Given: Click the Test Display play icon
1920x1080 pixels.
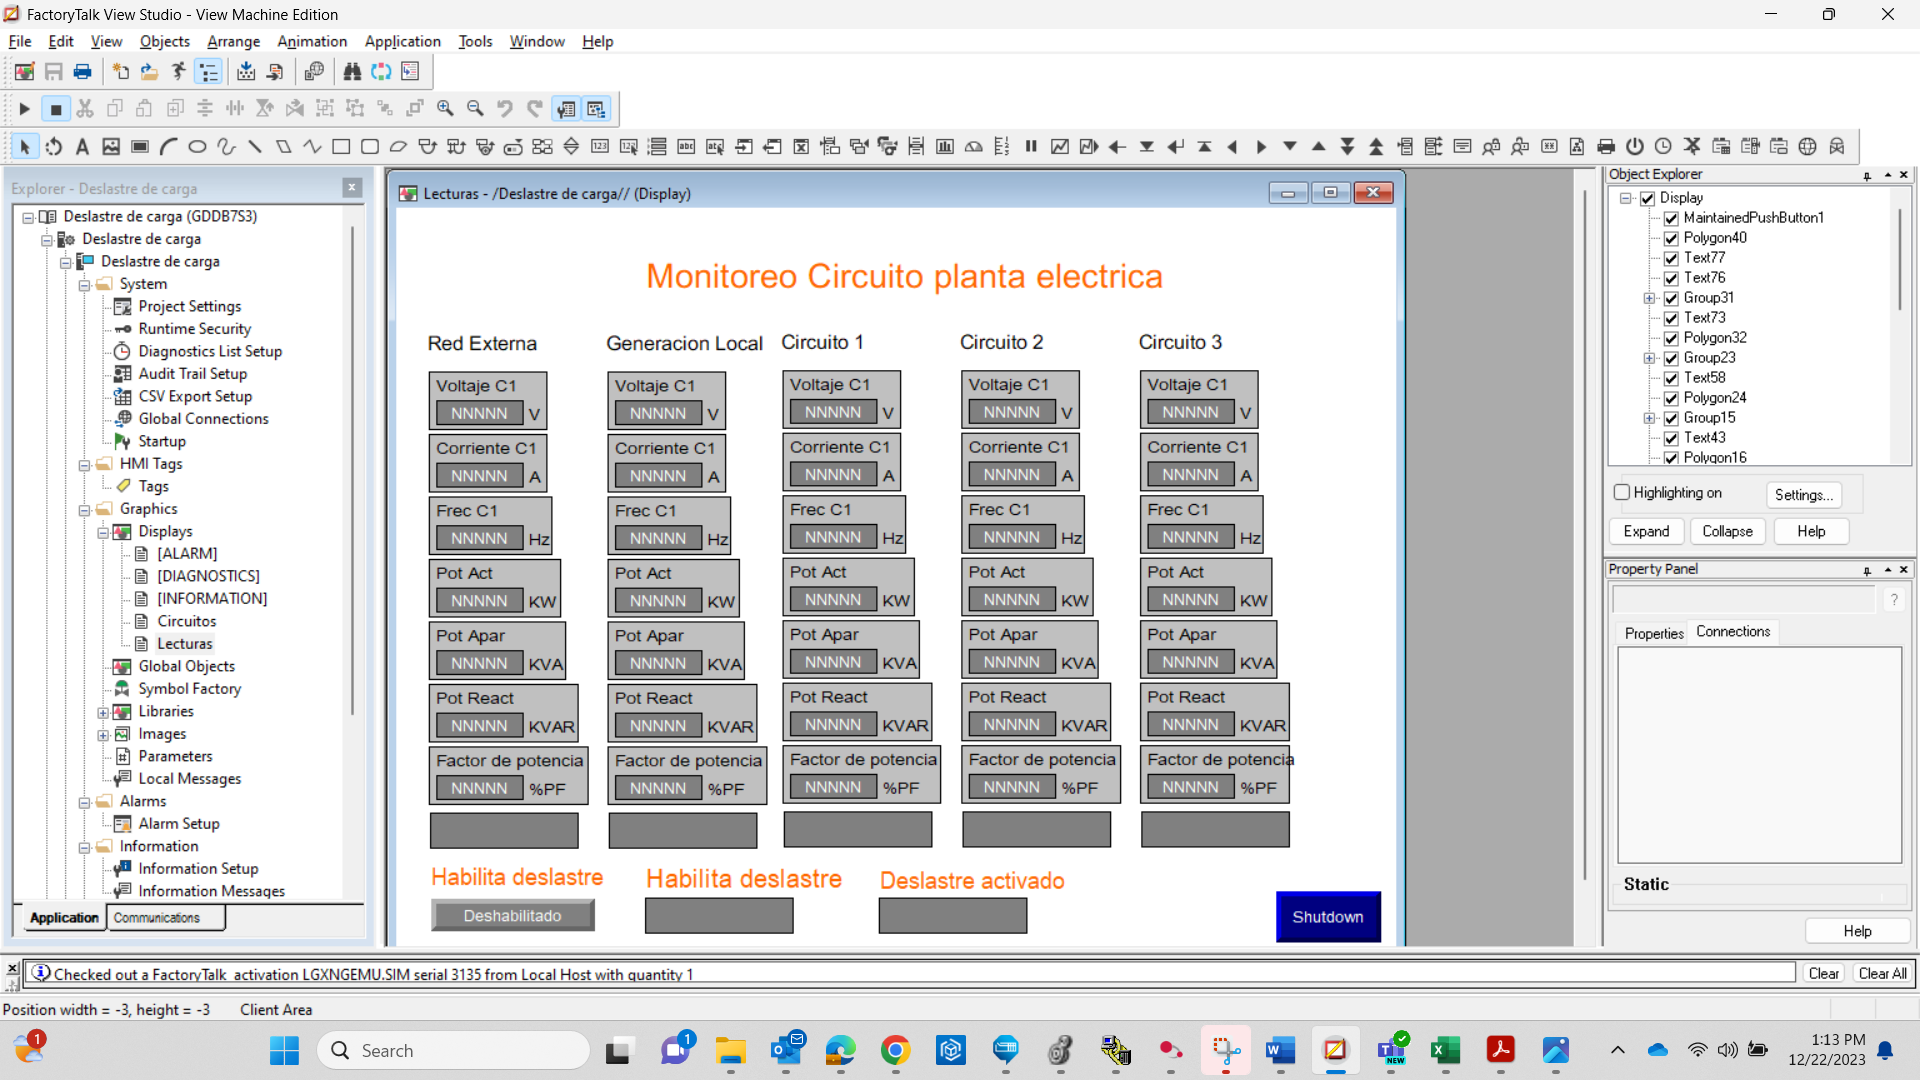Looking at the screenshot, I should point(25,109).
